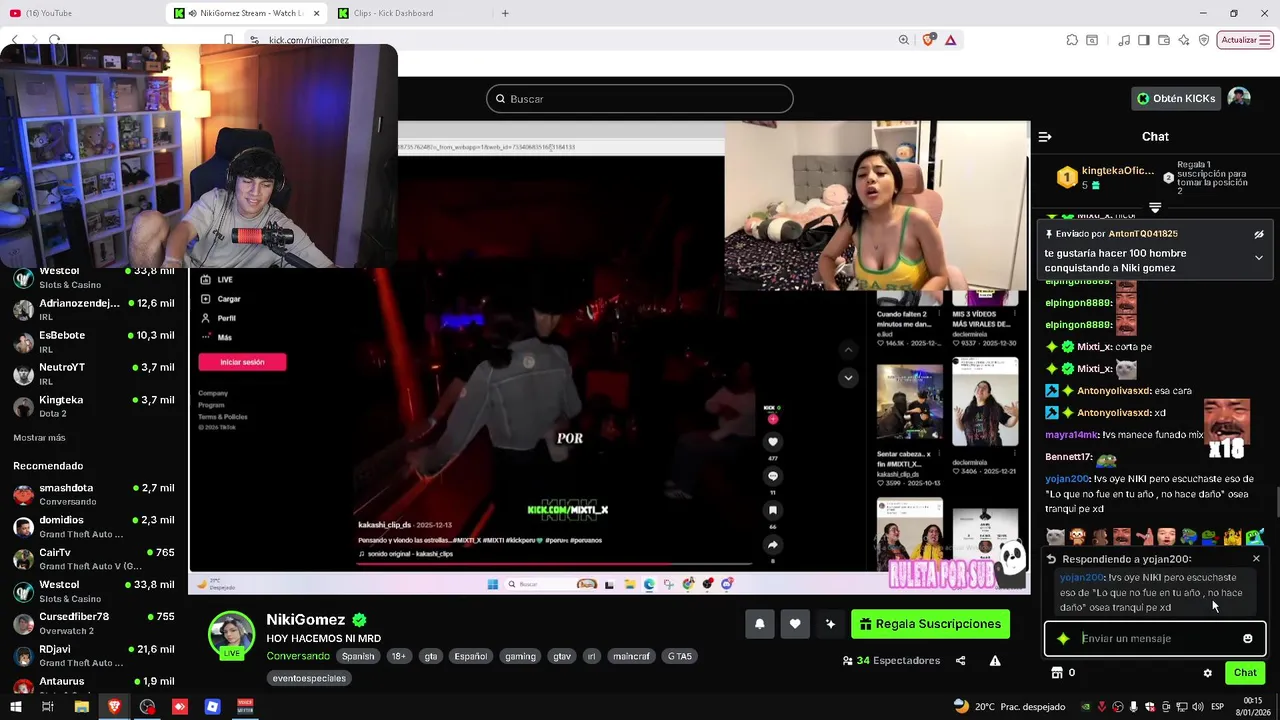Open the Brave Shields lion icon
The height and width of the screenshot is (720, 1280).
pyautogui.click(x=929, y=40)
